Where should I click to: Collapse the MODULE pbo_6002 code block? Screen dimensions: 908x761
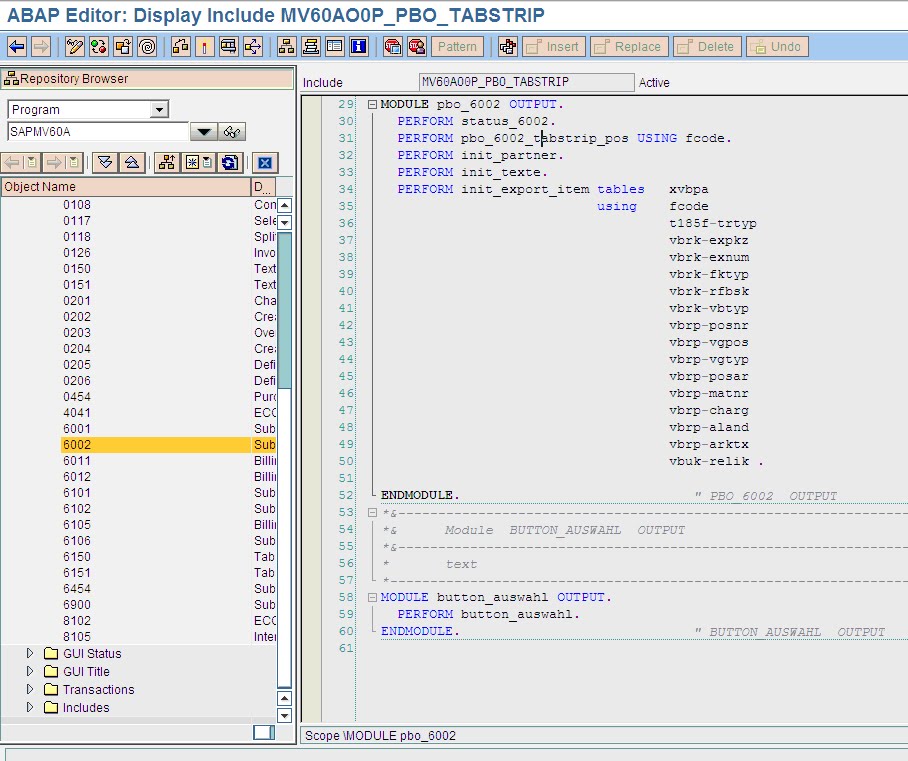click(x=371, y=104)
